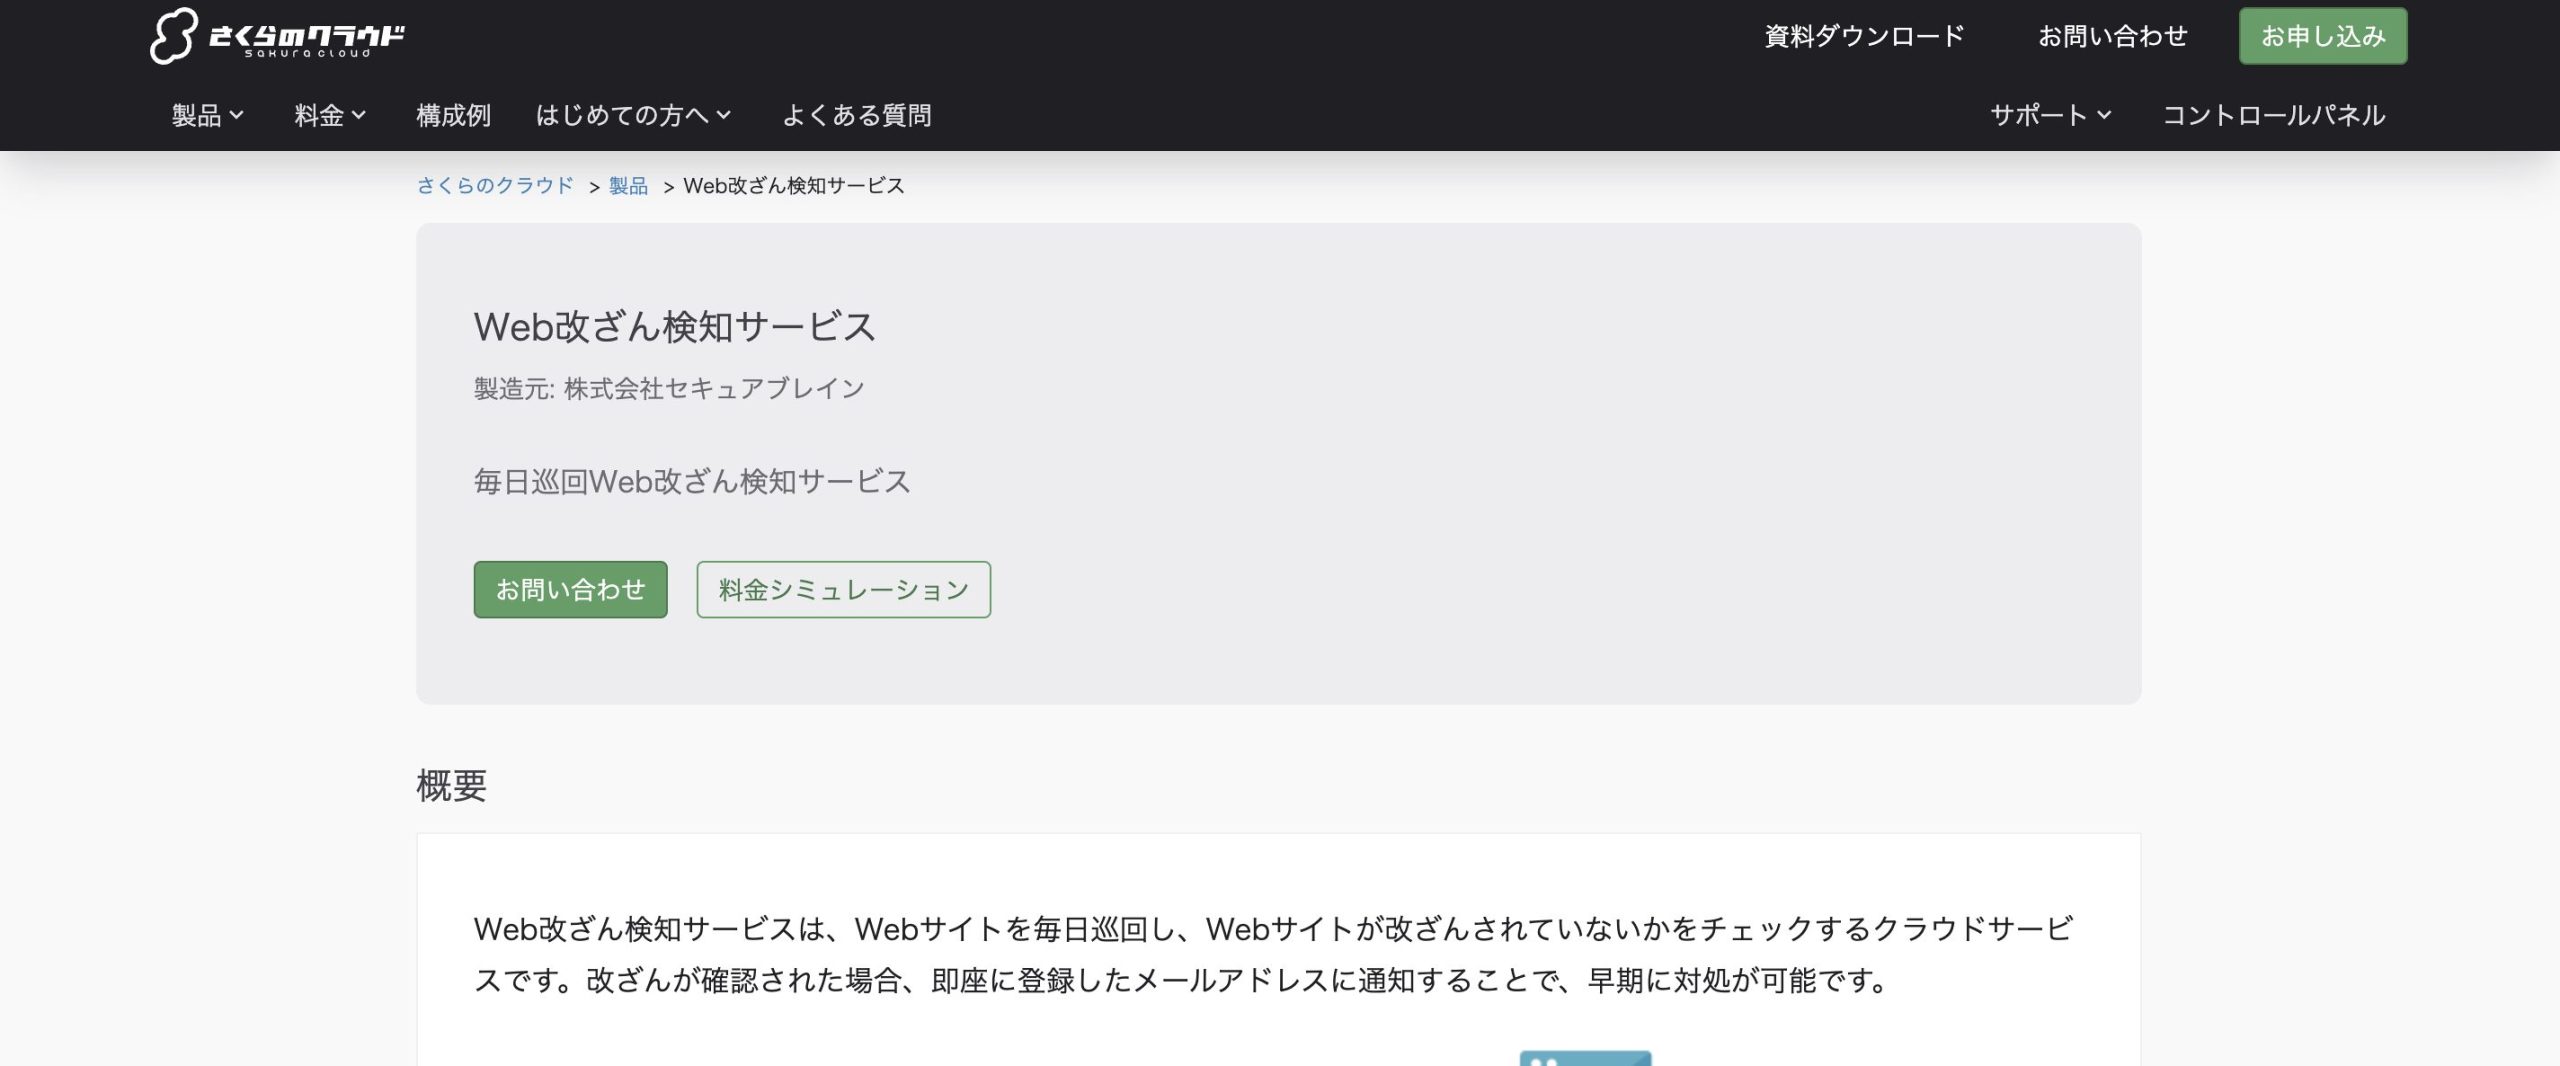This screenshot has height=1066, width=2560.
Task: Click the green お問い合わせ button in product card
Action: pos(570,590)
